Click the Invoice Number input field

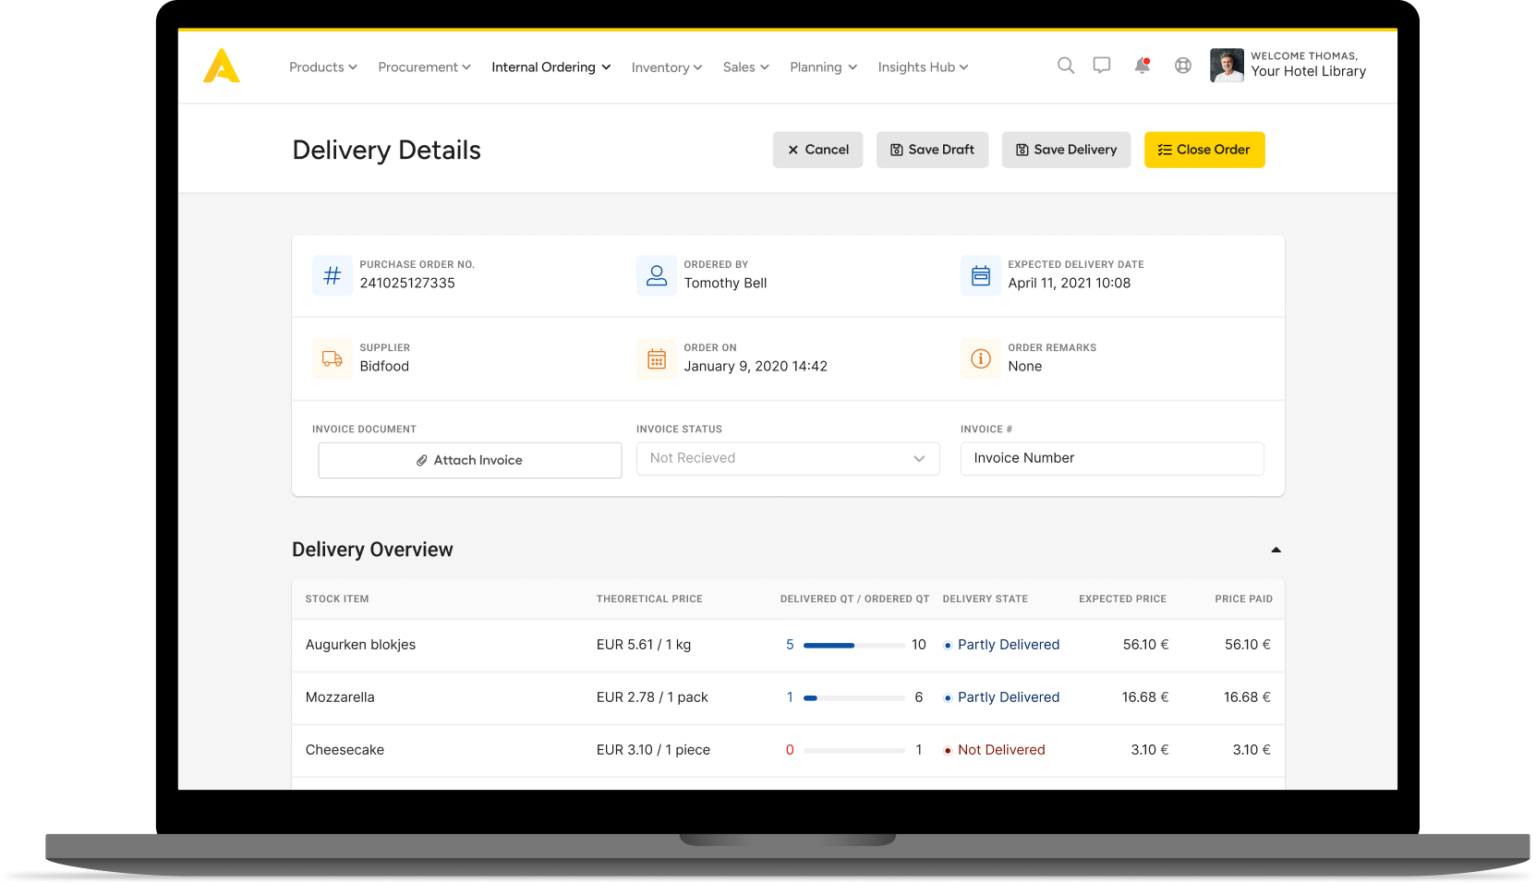click(x=1112, y=458)
